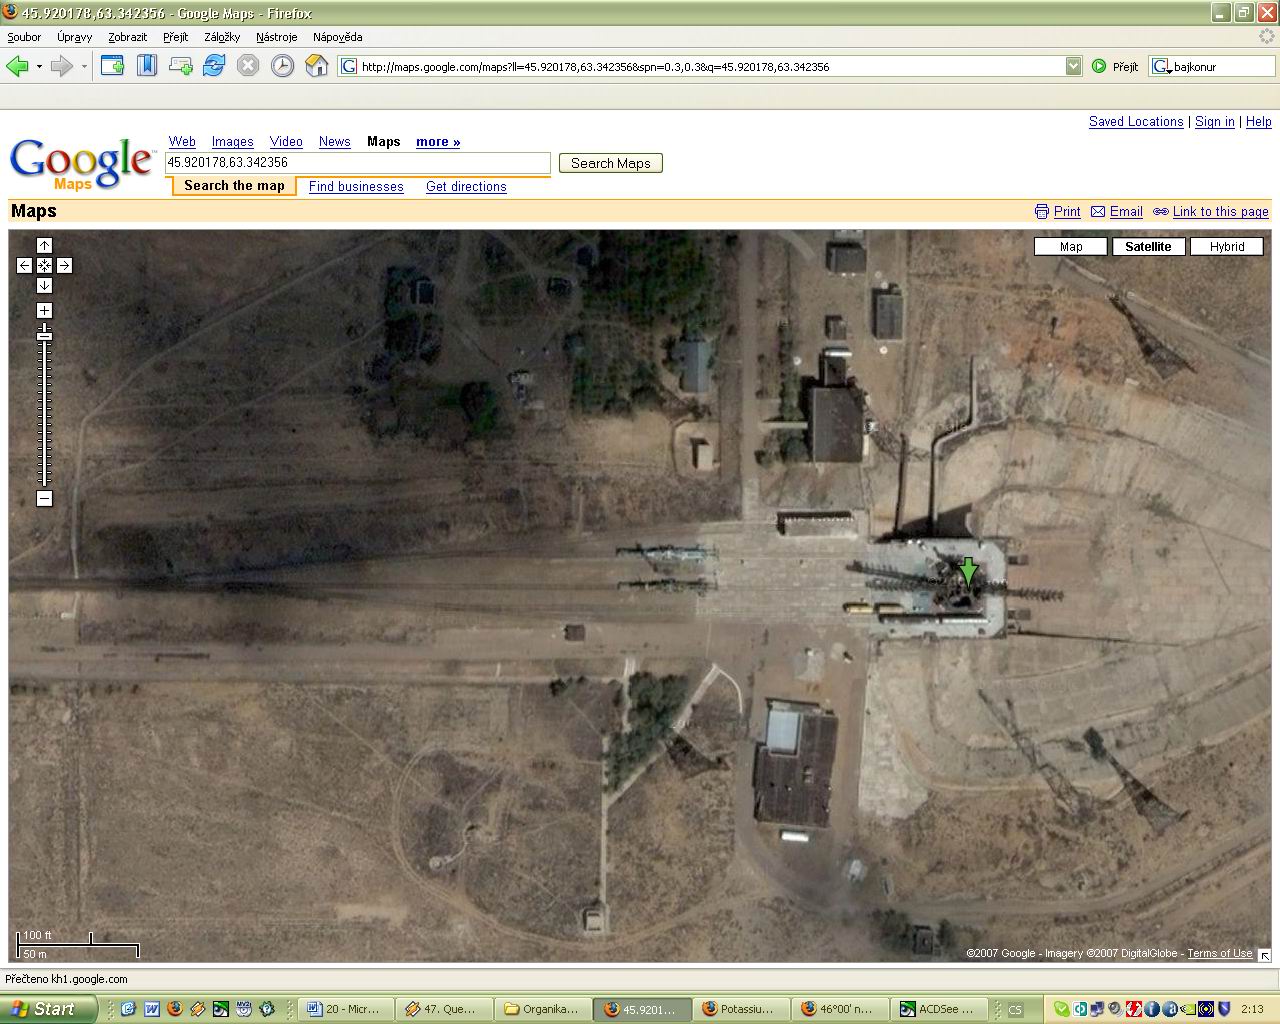Click the coordinates search input field
Image resolution: width=1280 pixels, height=1024 pixels.
pos(358,163)
